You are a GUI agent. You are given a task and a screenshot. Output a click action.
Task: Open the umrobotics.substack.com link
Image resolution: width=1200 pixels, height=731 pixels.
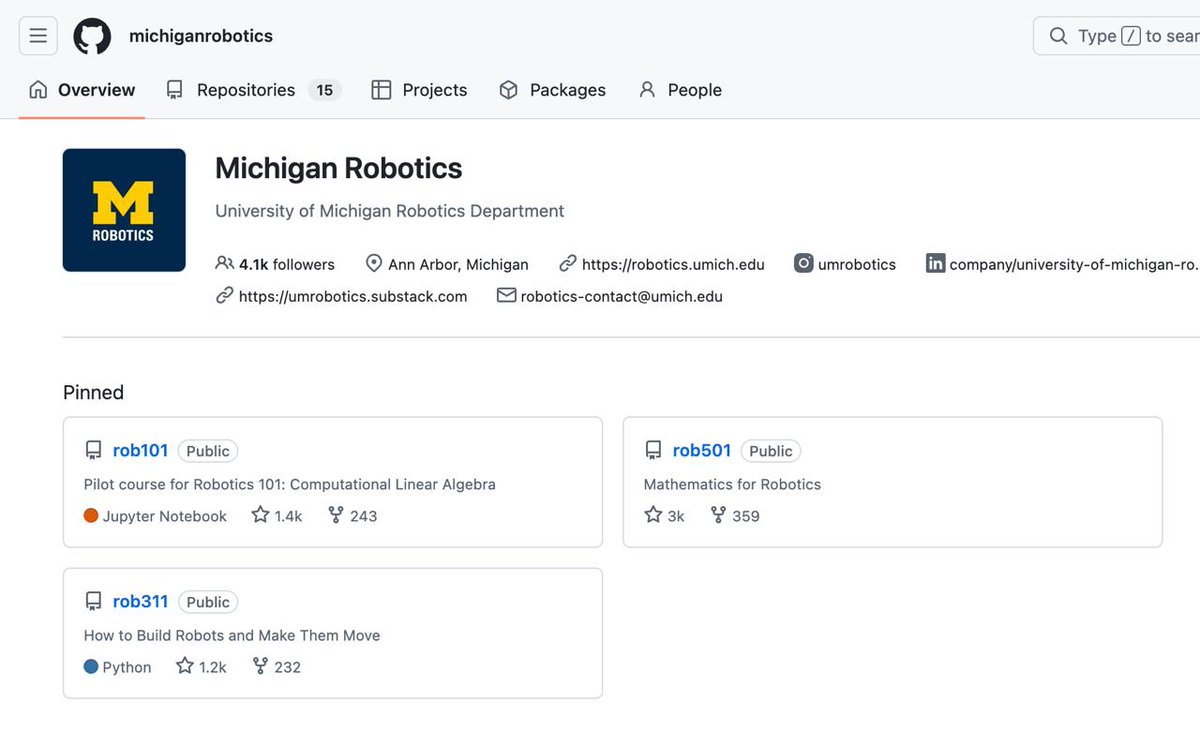353,296
